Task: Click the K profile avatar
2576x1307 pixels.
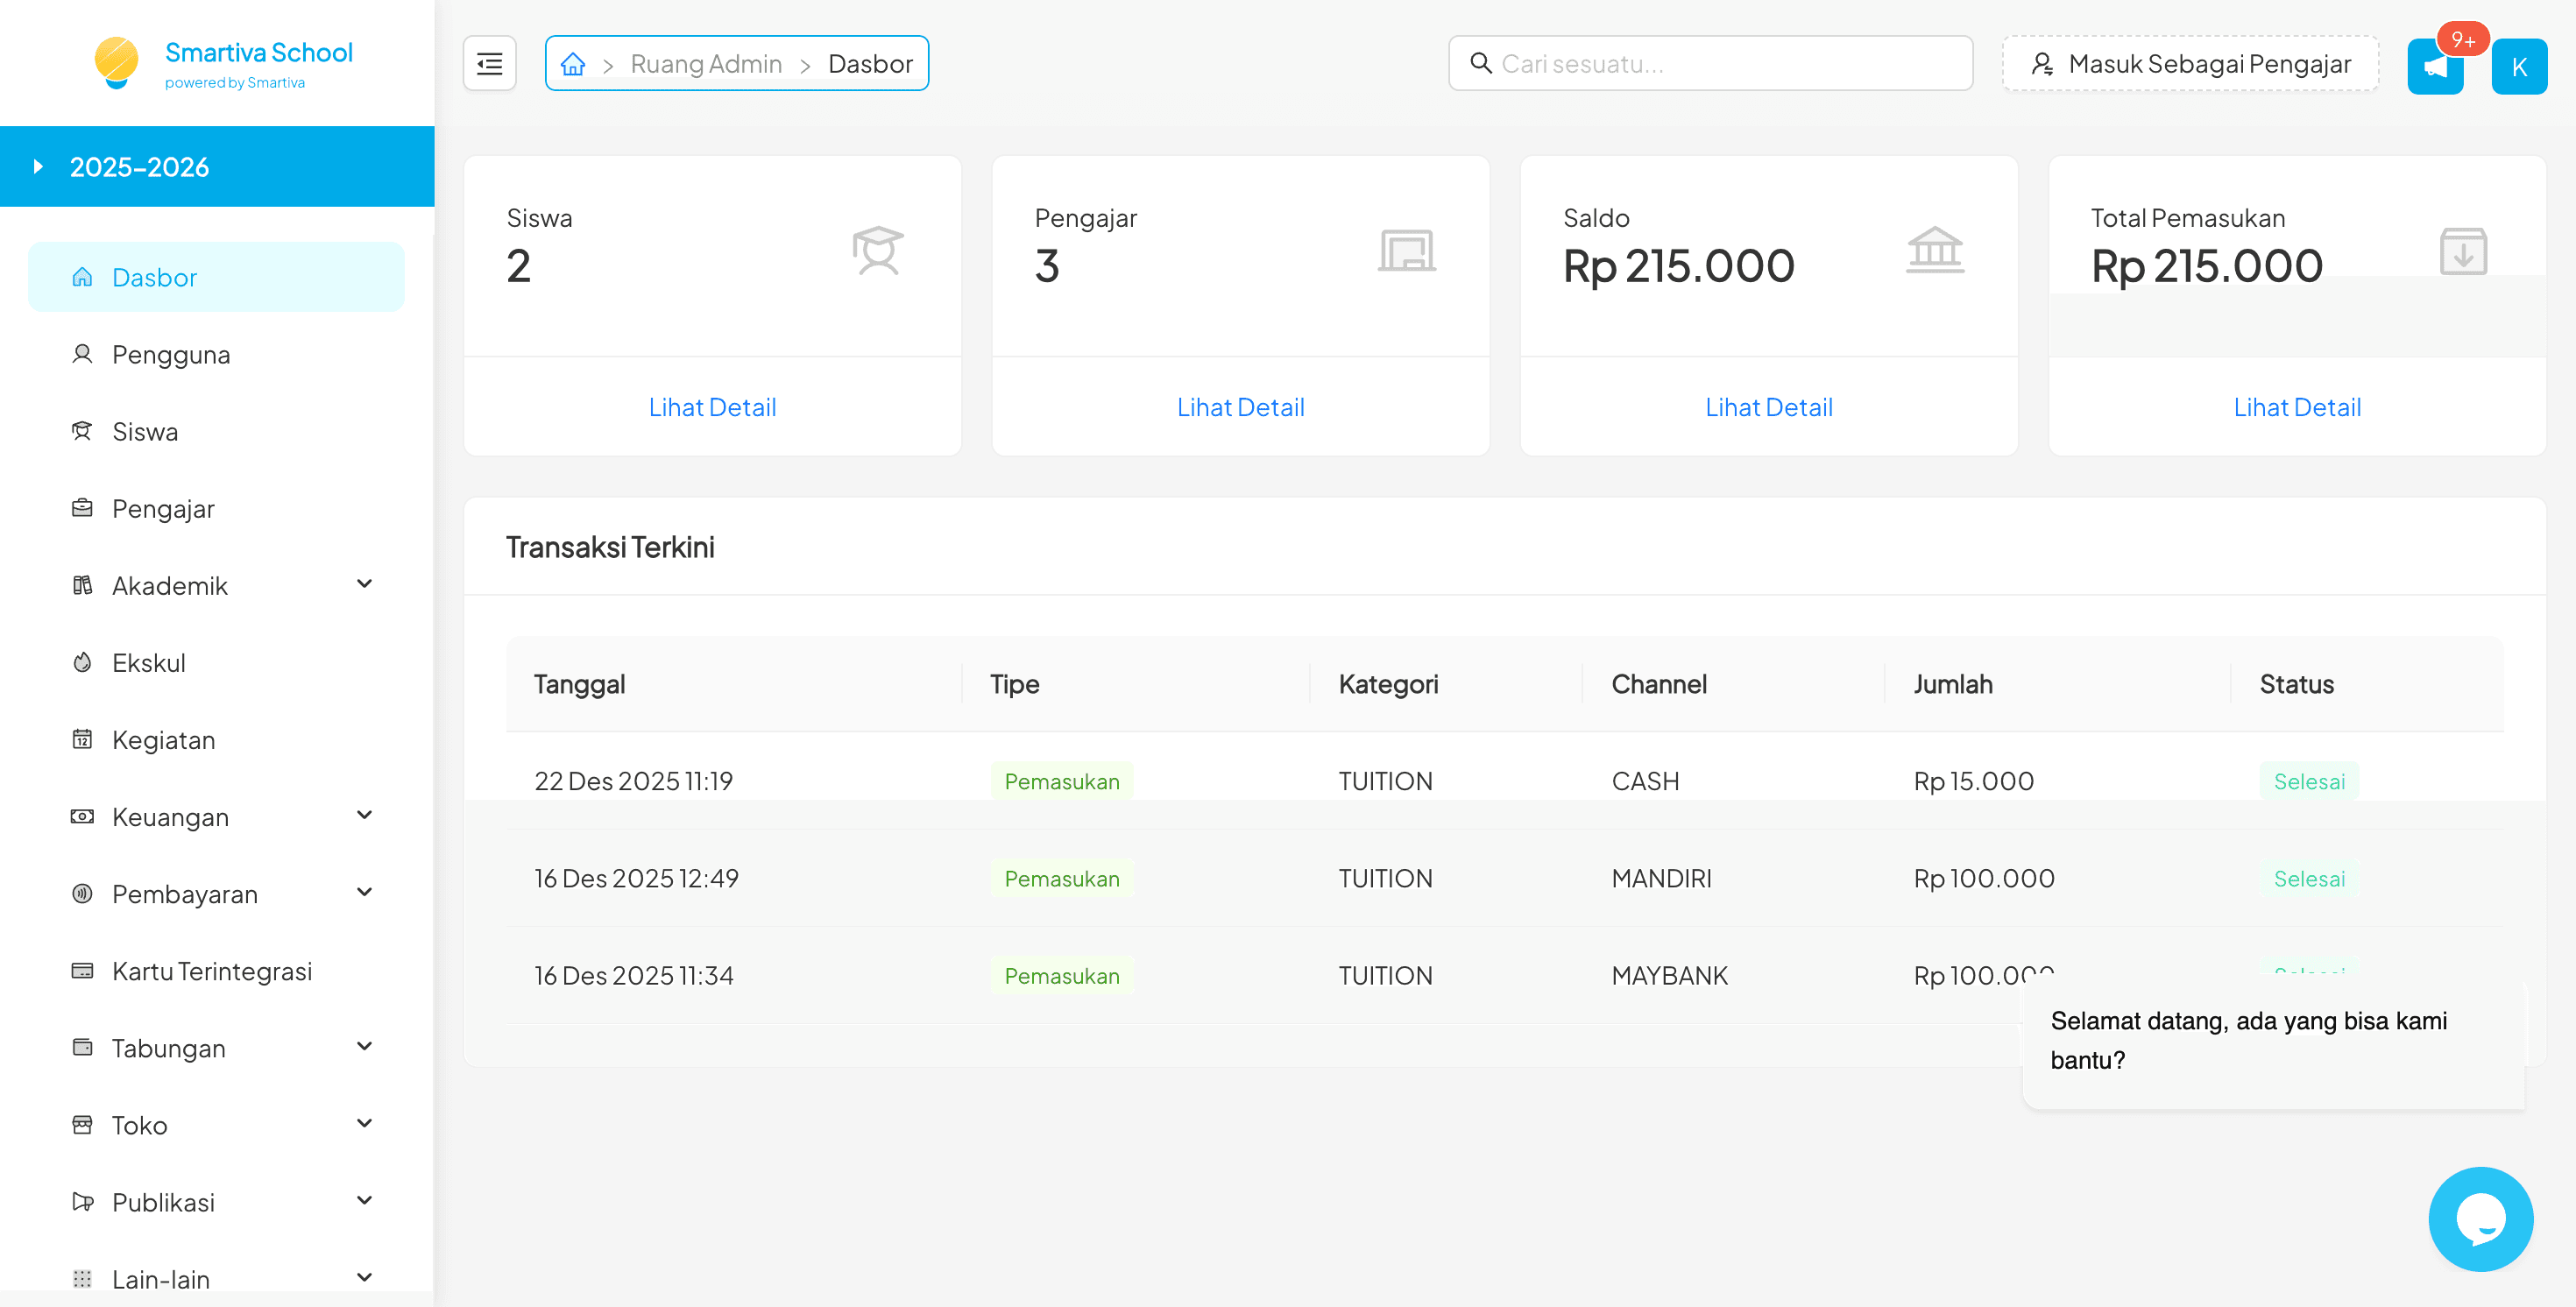Action: [x=2519, y=66]
